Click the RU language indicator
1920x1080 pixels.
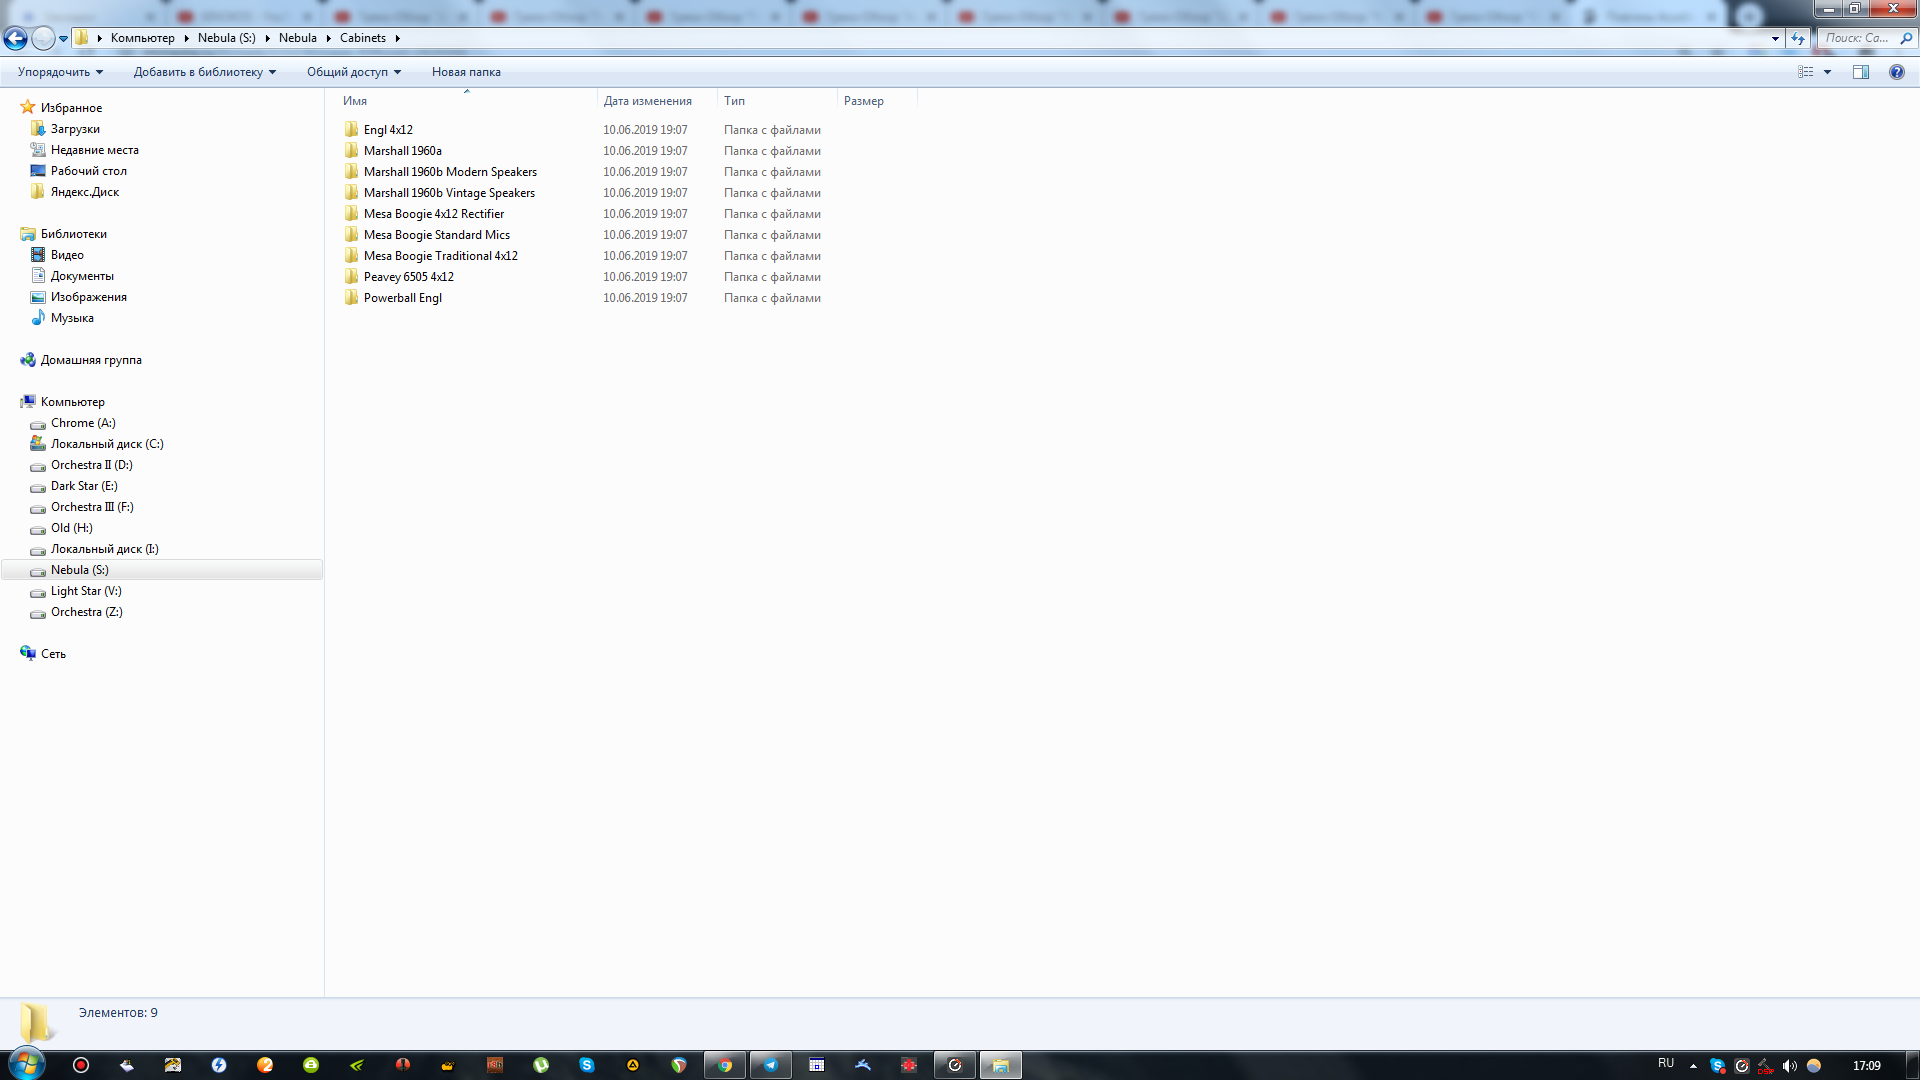point(1666,1064)
